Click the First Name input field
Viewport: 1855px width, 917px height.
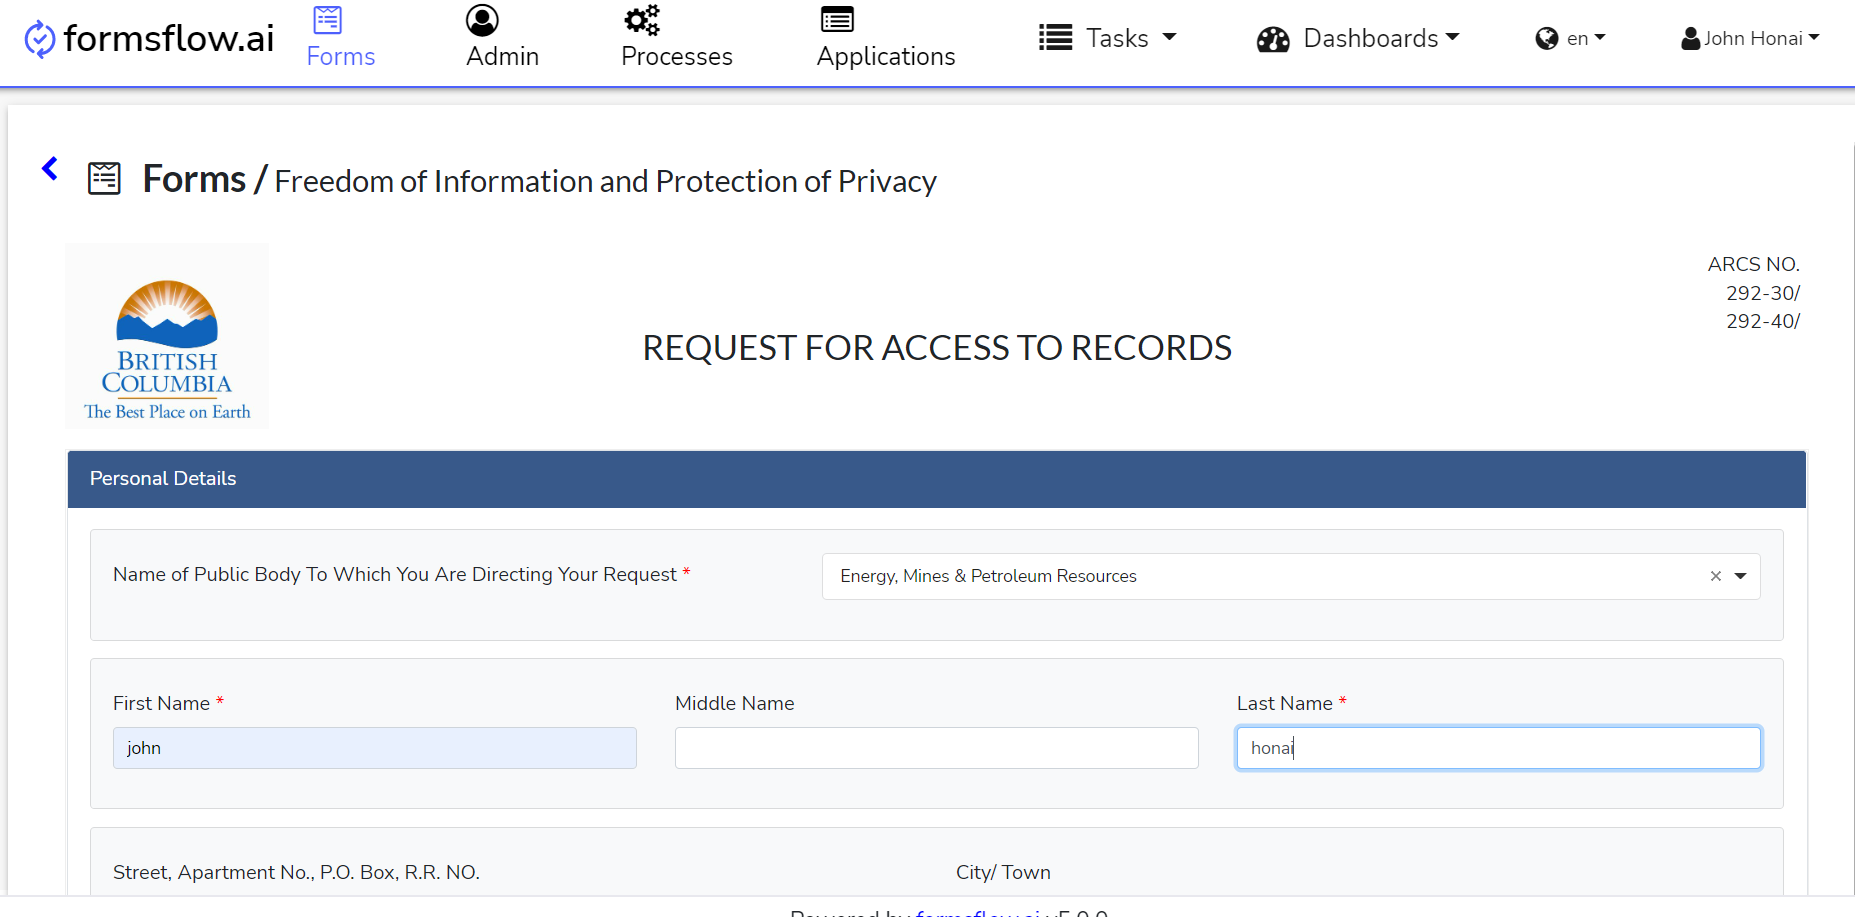point(375,748)
